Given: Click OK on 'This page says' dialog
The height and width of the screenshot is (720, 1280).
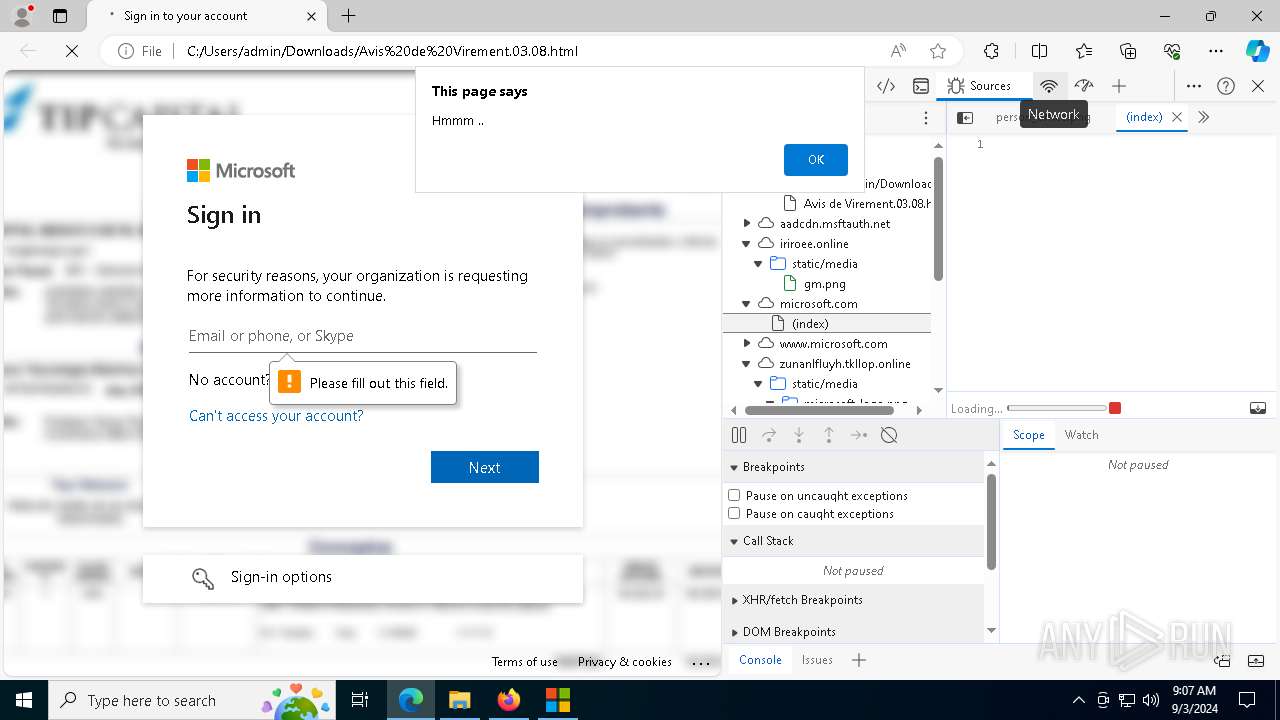Looking at the screenshot, I should click(816, 160).
